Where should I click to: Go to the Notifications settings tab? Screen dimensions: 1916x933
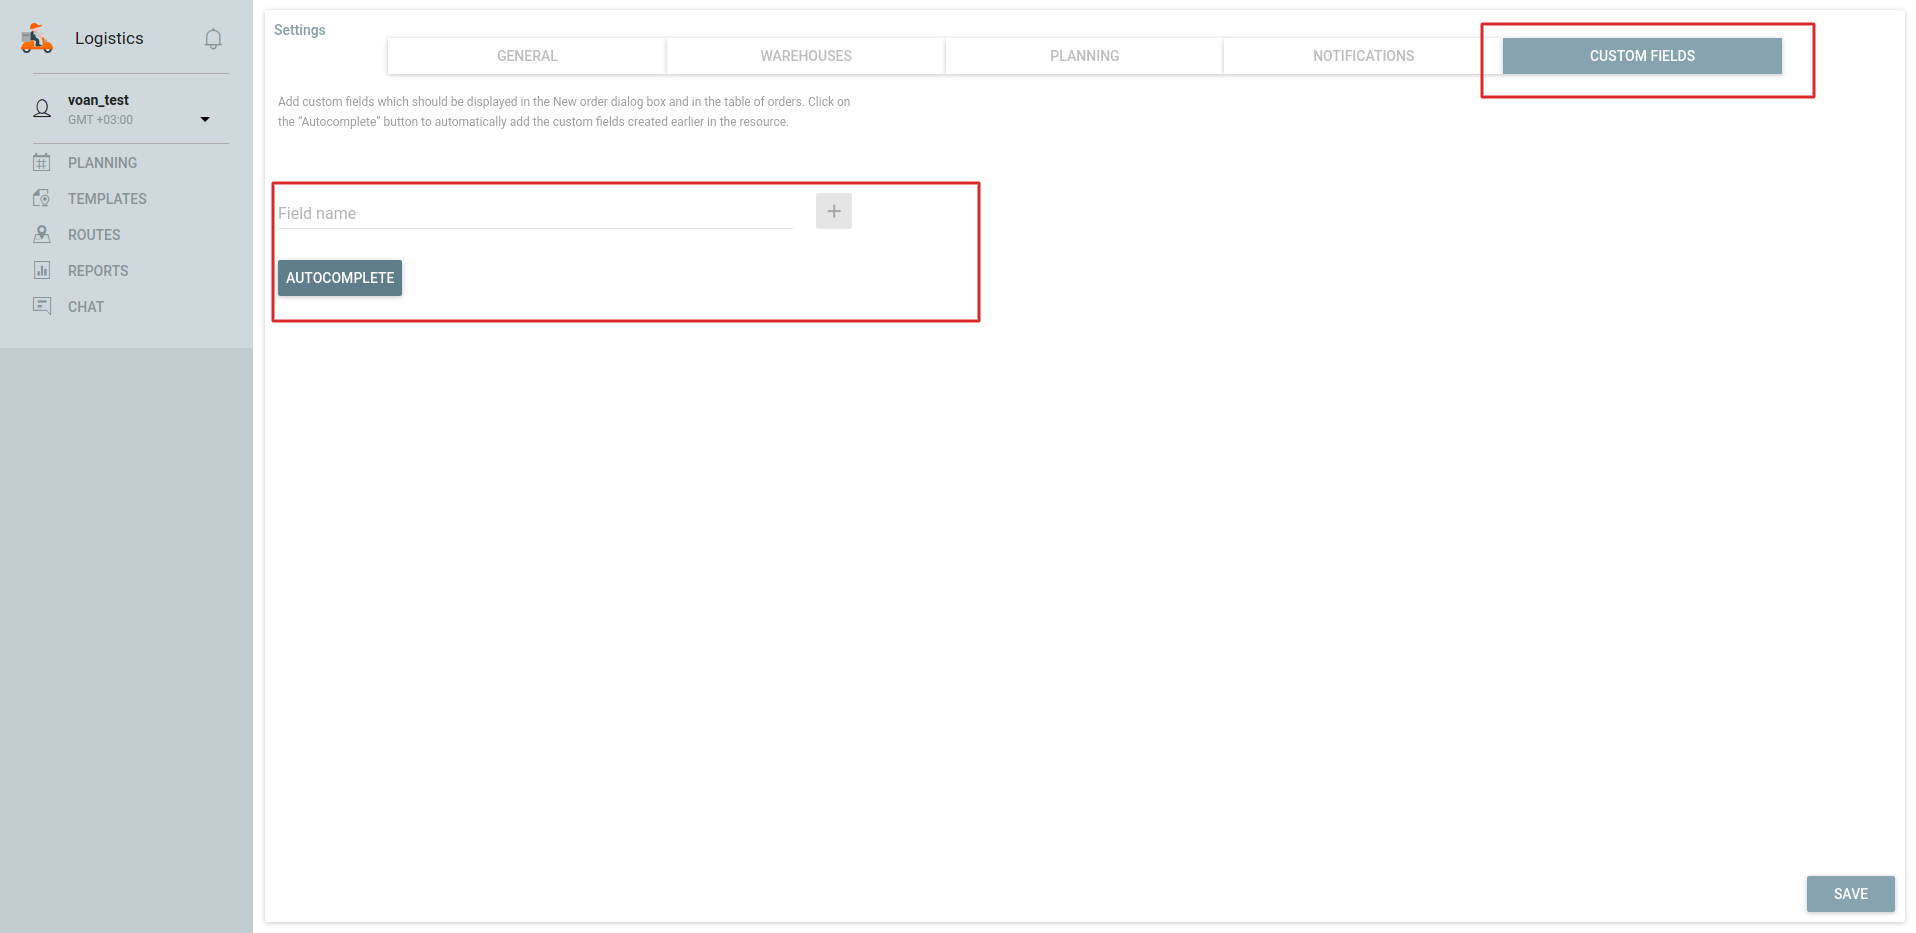[1363, 56]
